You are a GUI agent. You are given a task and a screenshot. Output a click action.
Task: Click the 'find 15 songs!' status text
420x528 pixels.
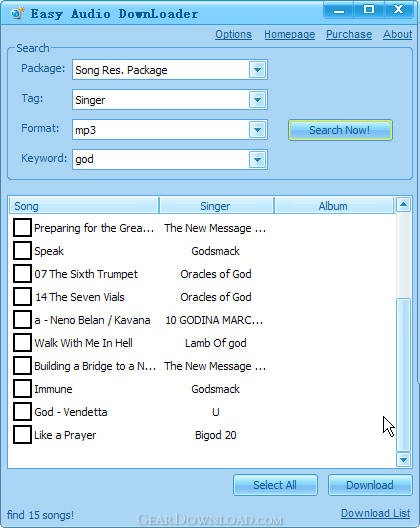(x=40, y=515)
